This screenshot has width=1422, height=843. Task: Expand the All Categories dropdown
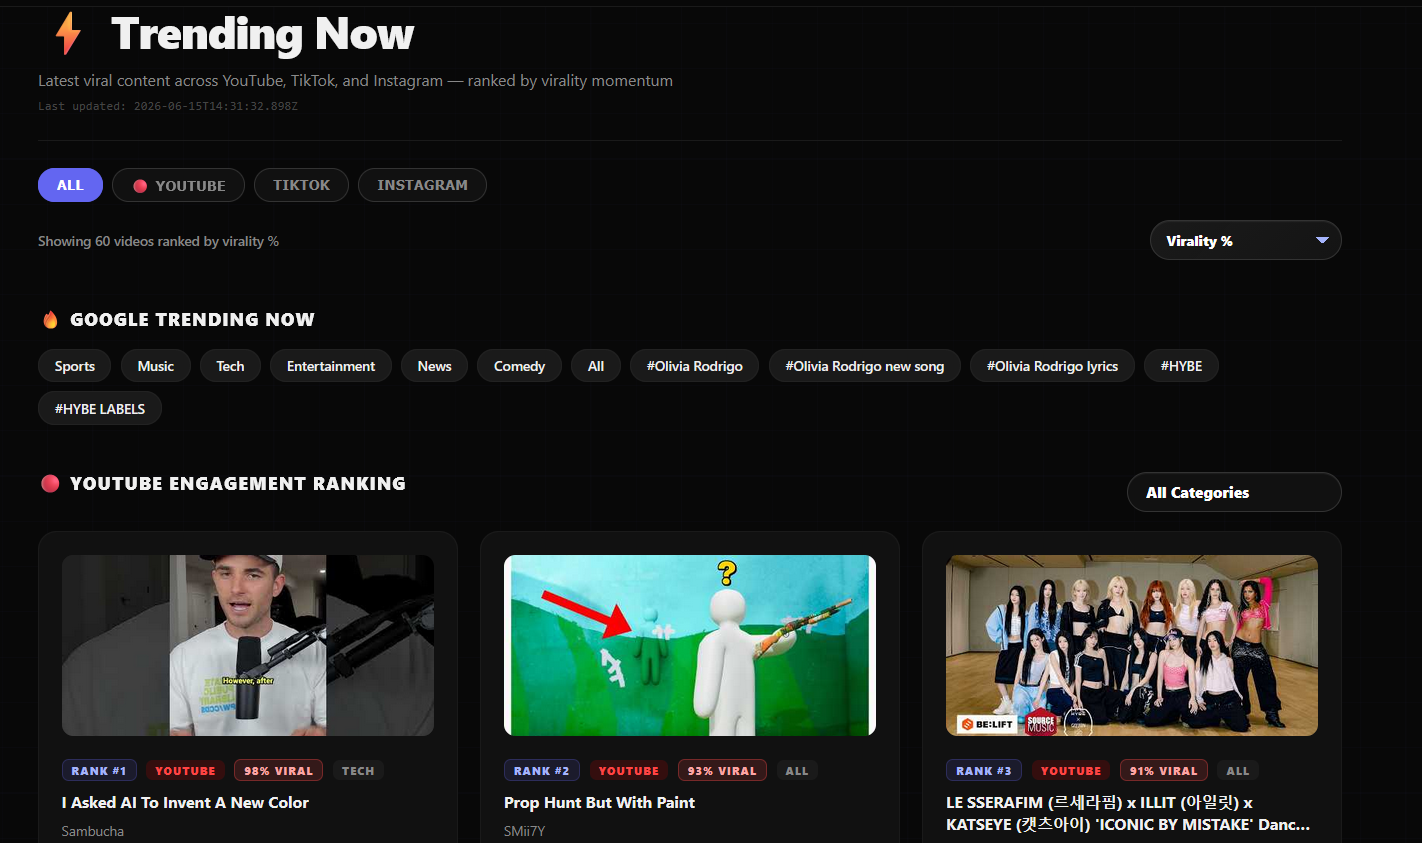[x=1234, y=492]
